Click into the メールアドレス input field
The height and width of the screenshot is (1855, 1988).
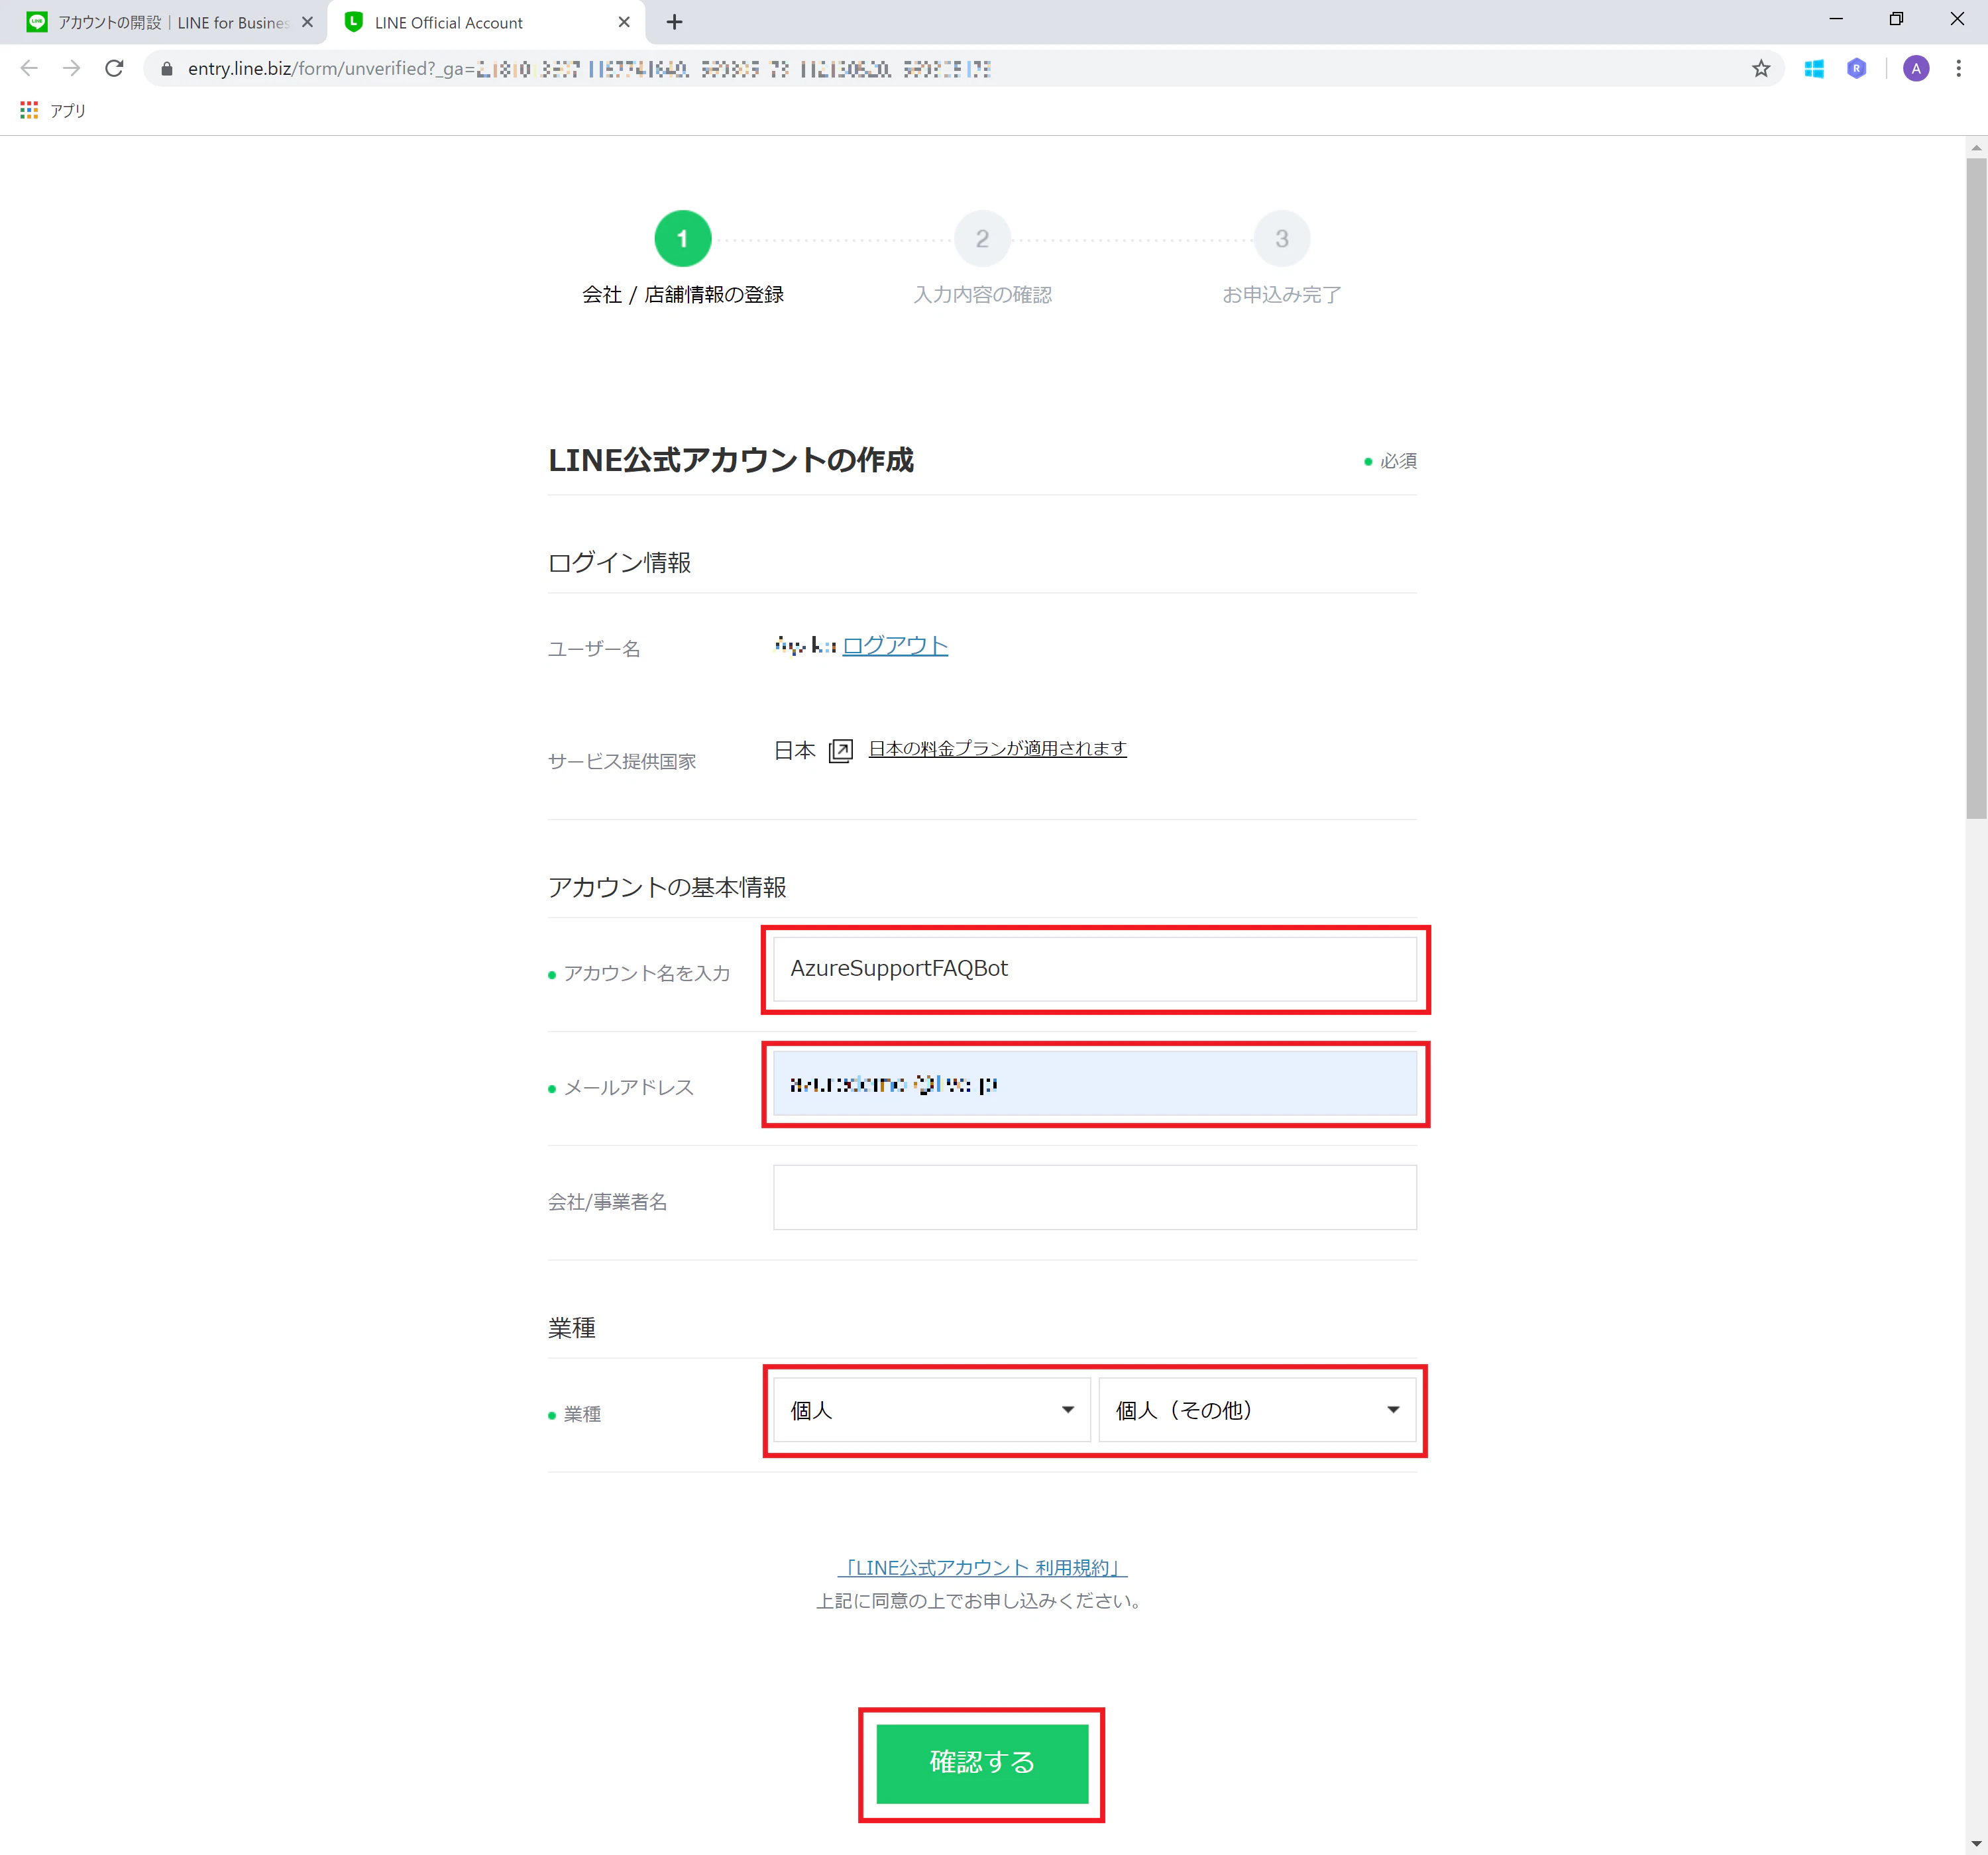[x=1094, y=1082]
